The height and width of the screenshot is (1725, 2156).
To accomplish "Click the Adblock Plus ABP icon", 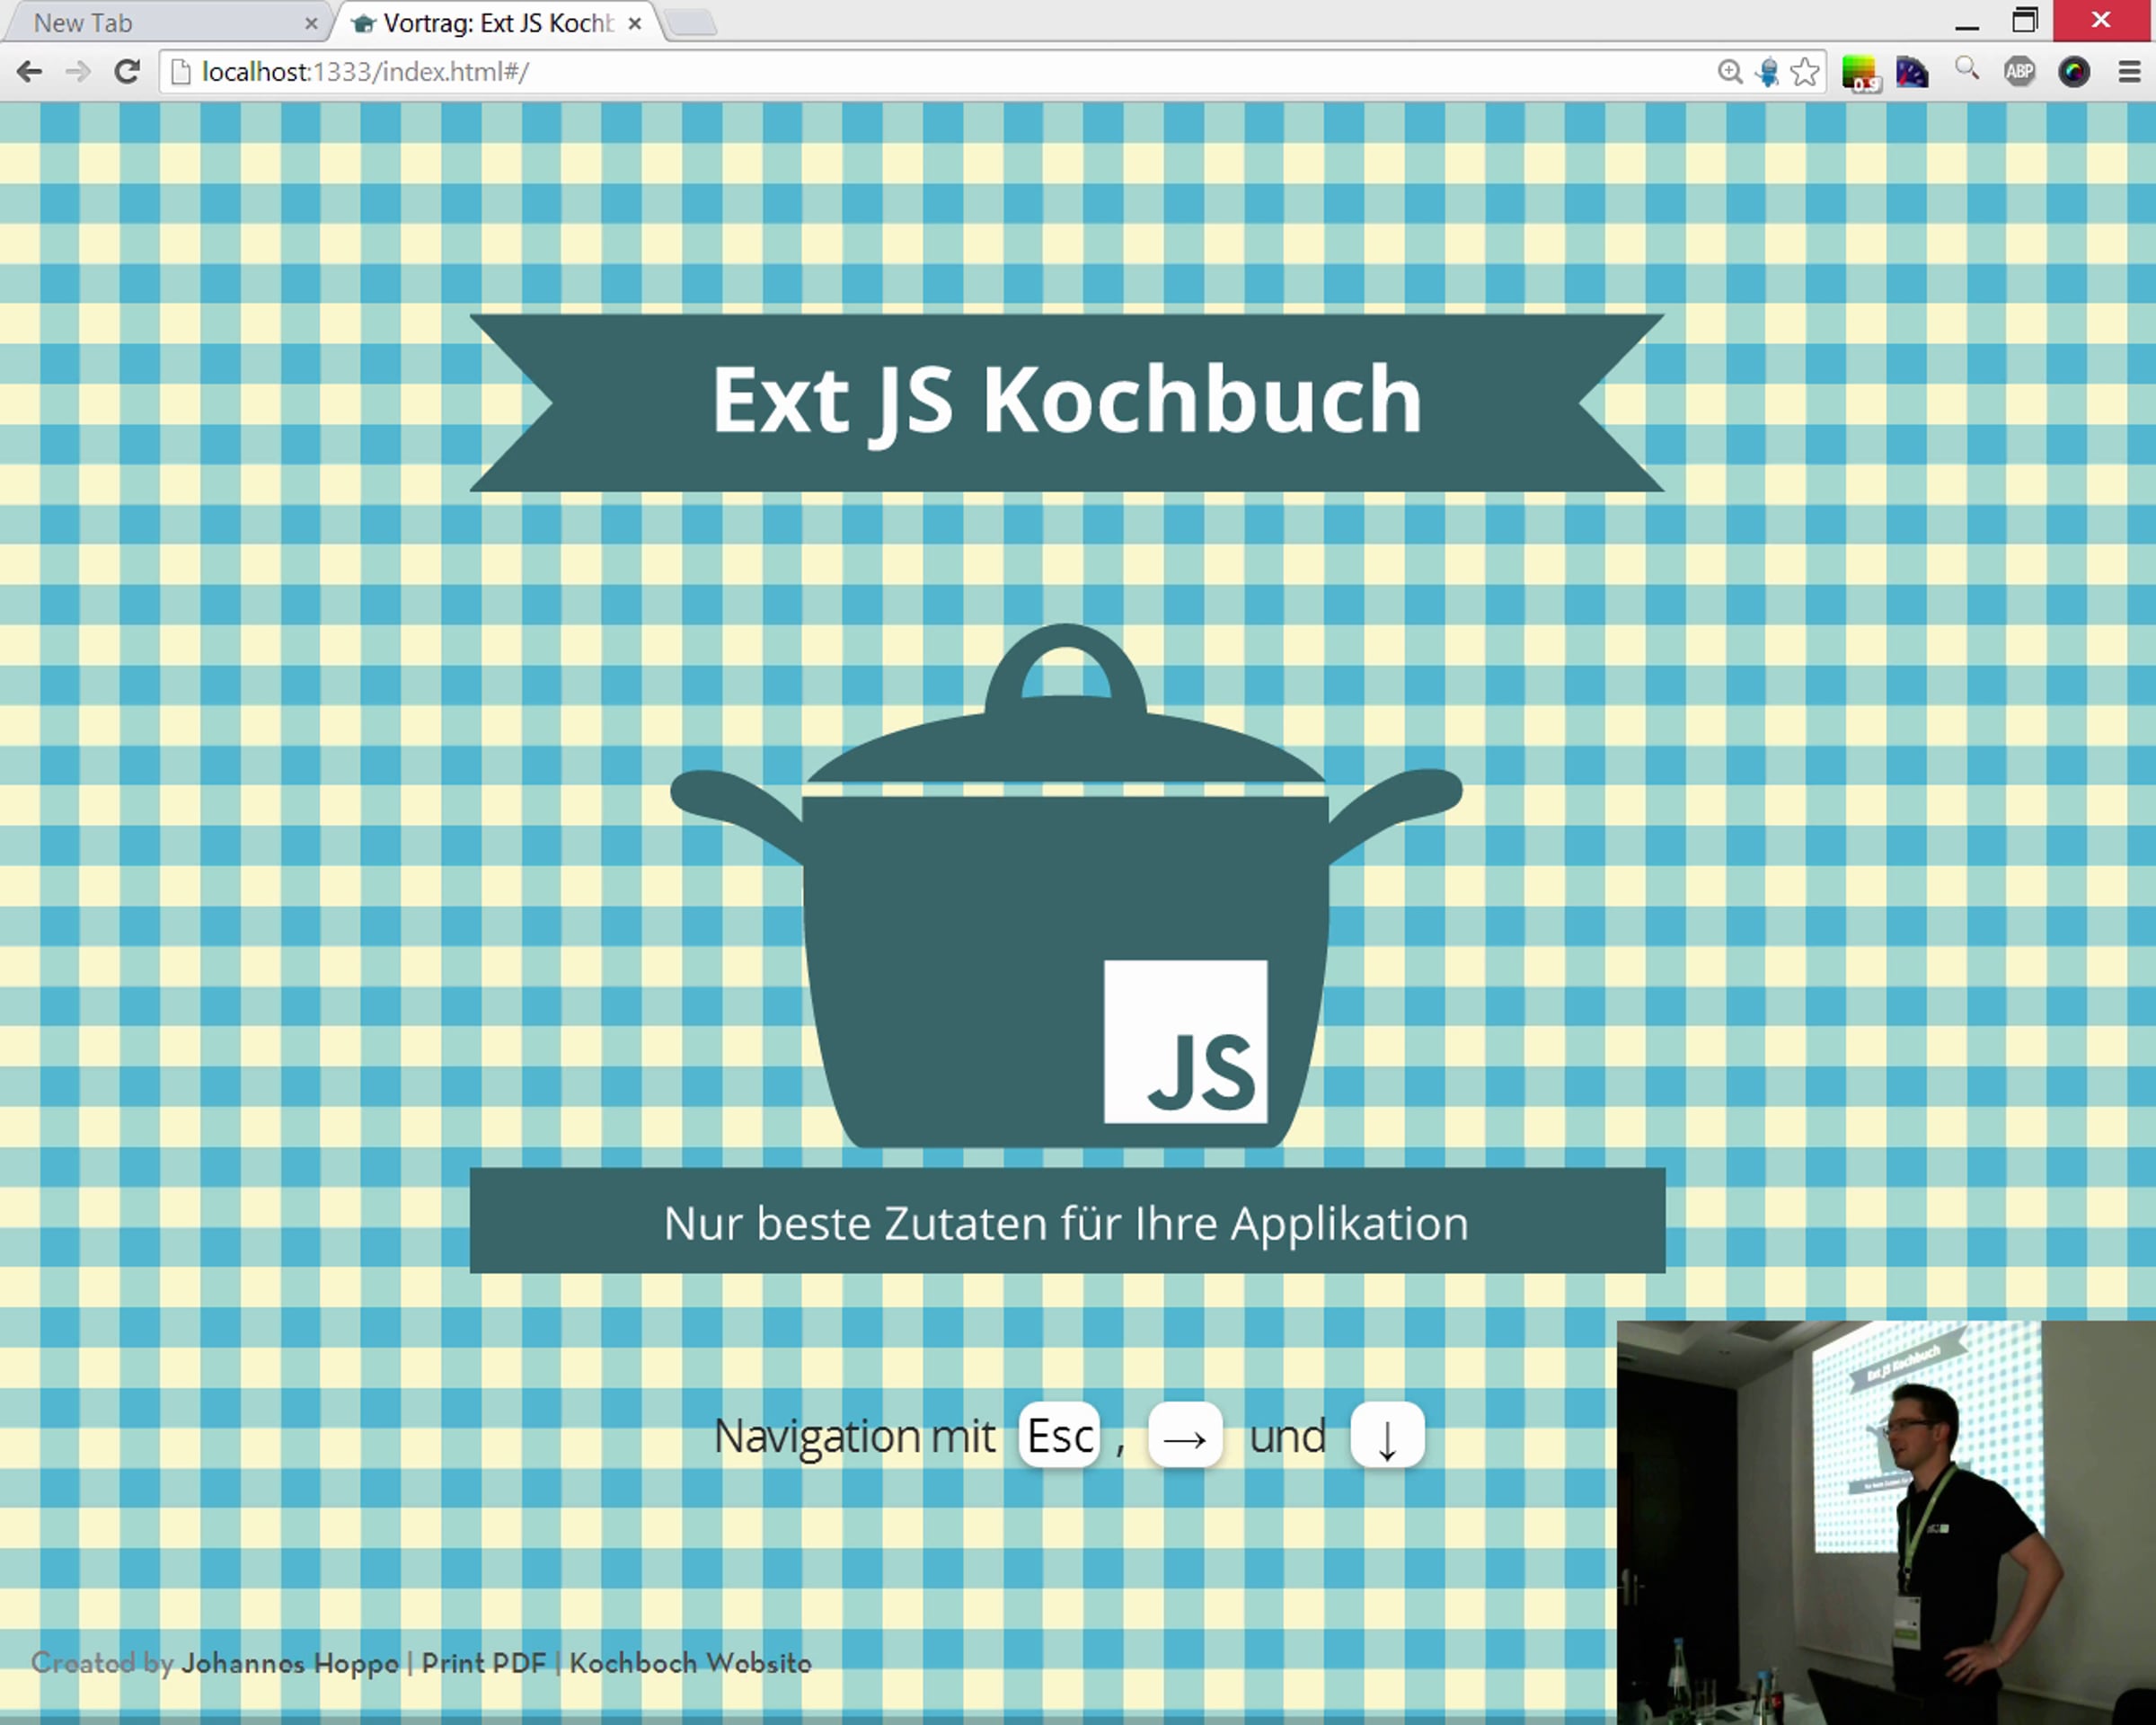I will coord(2019,72).
